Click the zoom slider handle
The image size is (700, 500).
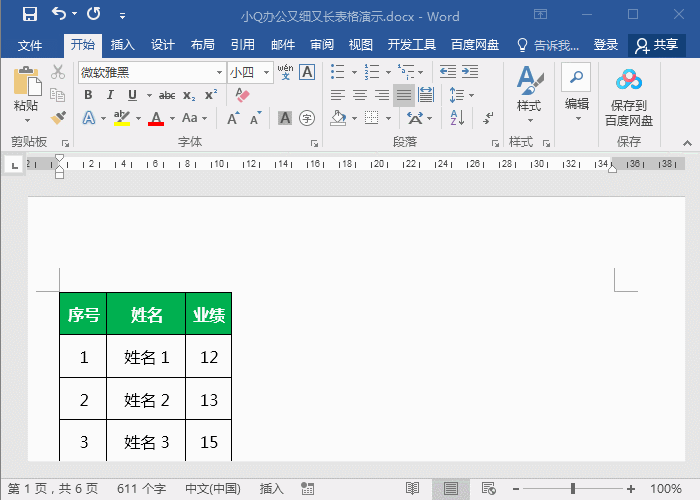click(x=573, y=488)
